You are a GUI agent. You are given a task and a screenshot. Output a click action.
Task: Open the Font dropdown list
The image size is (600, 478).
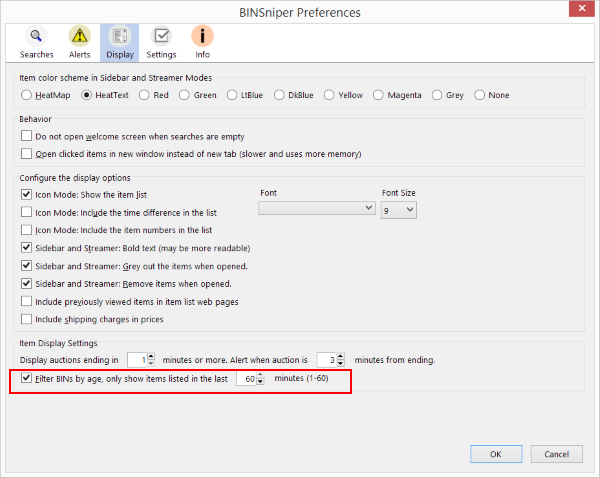pyautogui.click(x=317, y=208)
